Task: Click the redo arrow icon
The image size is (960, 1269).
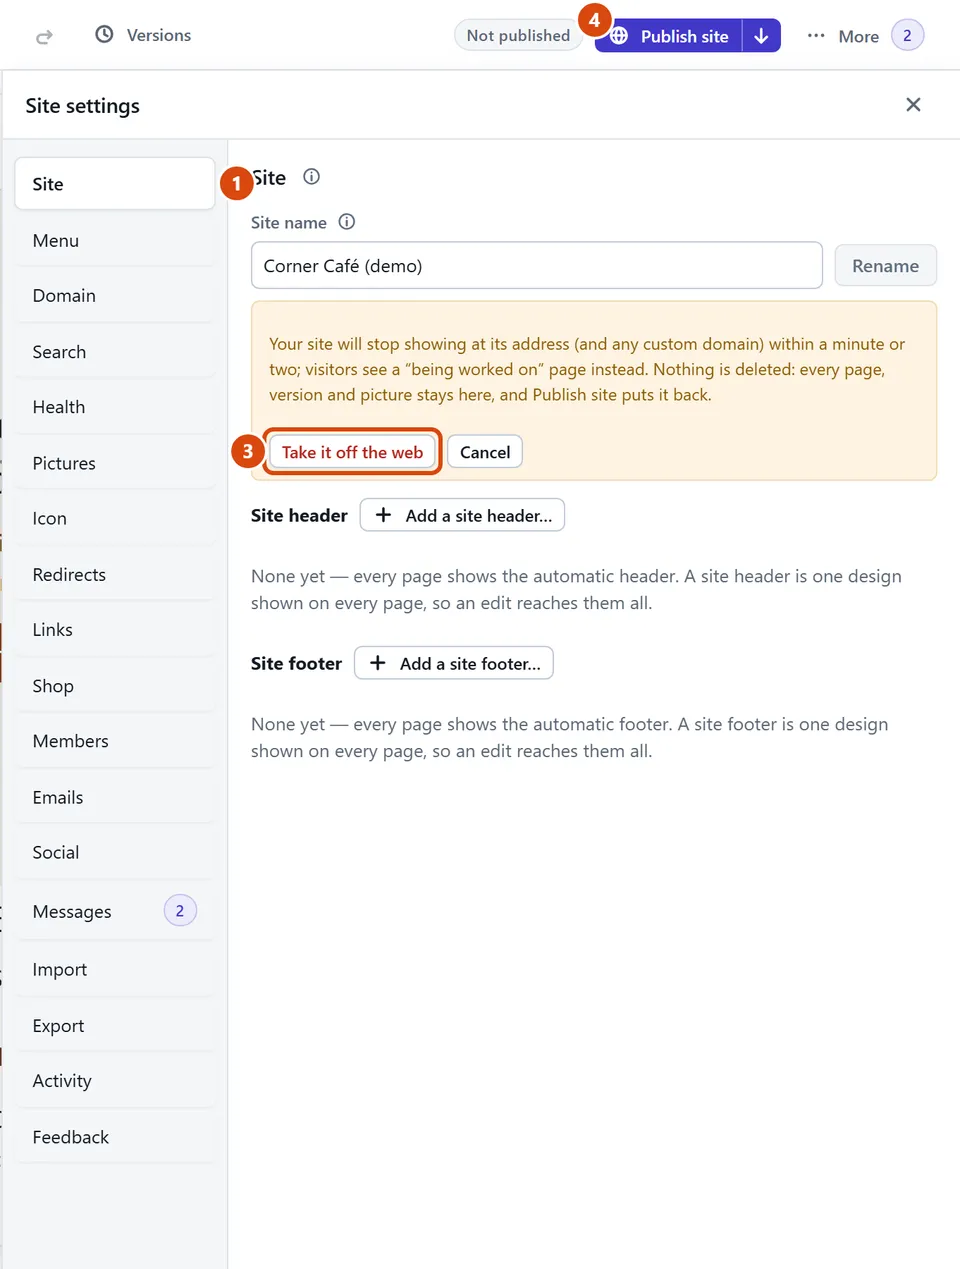Action: click(44, 37)
